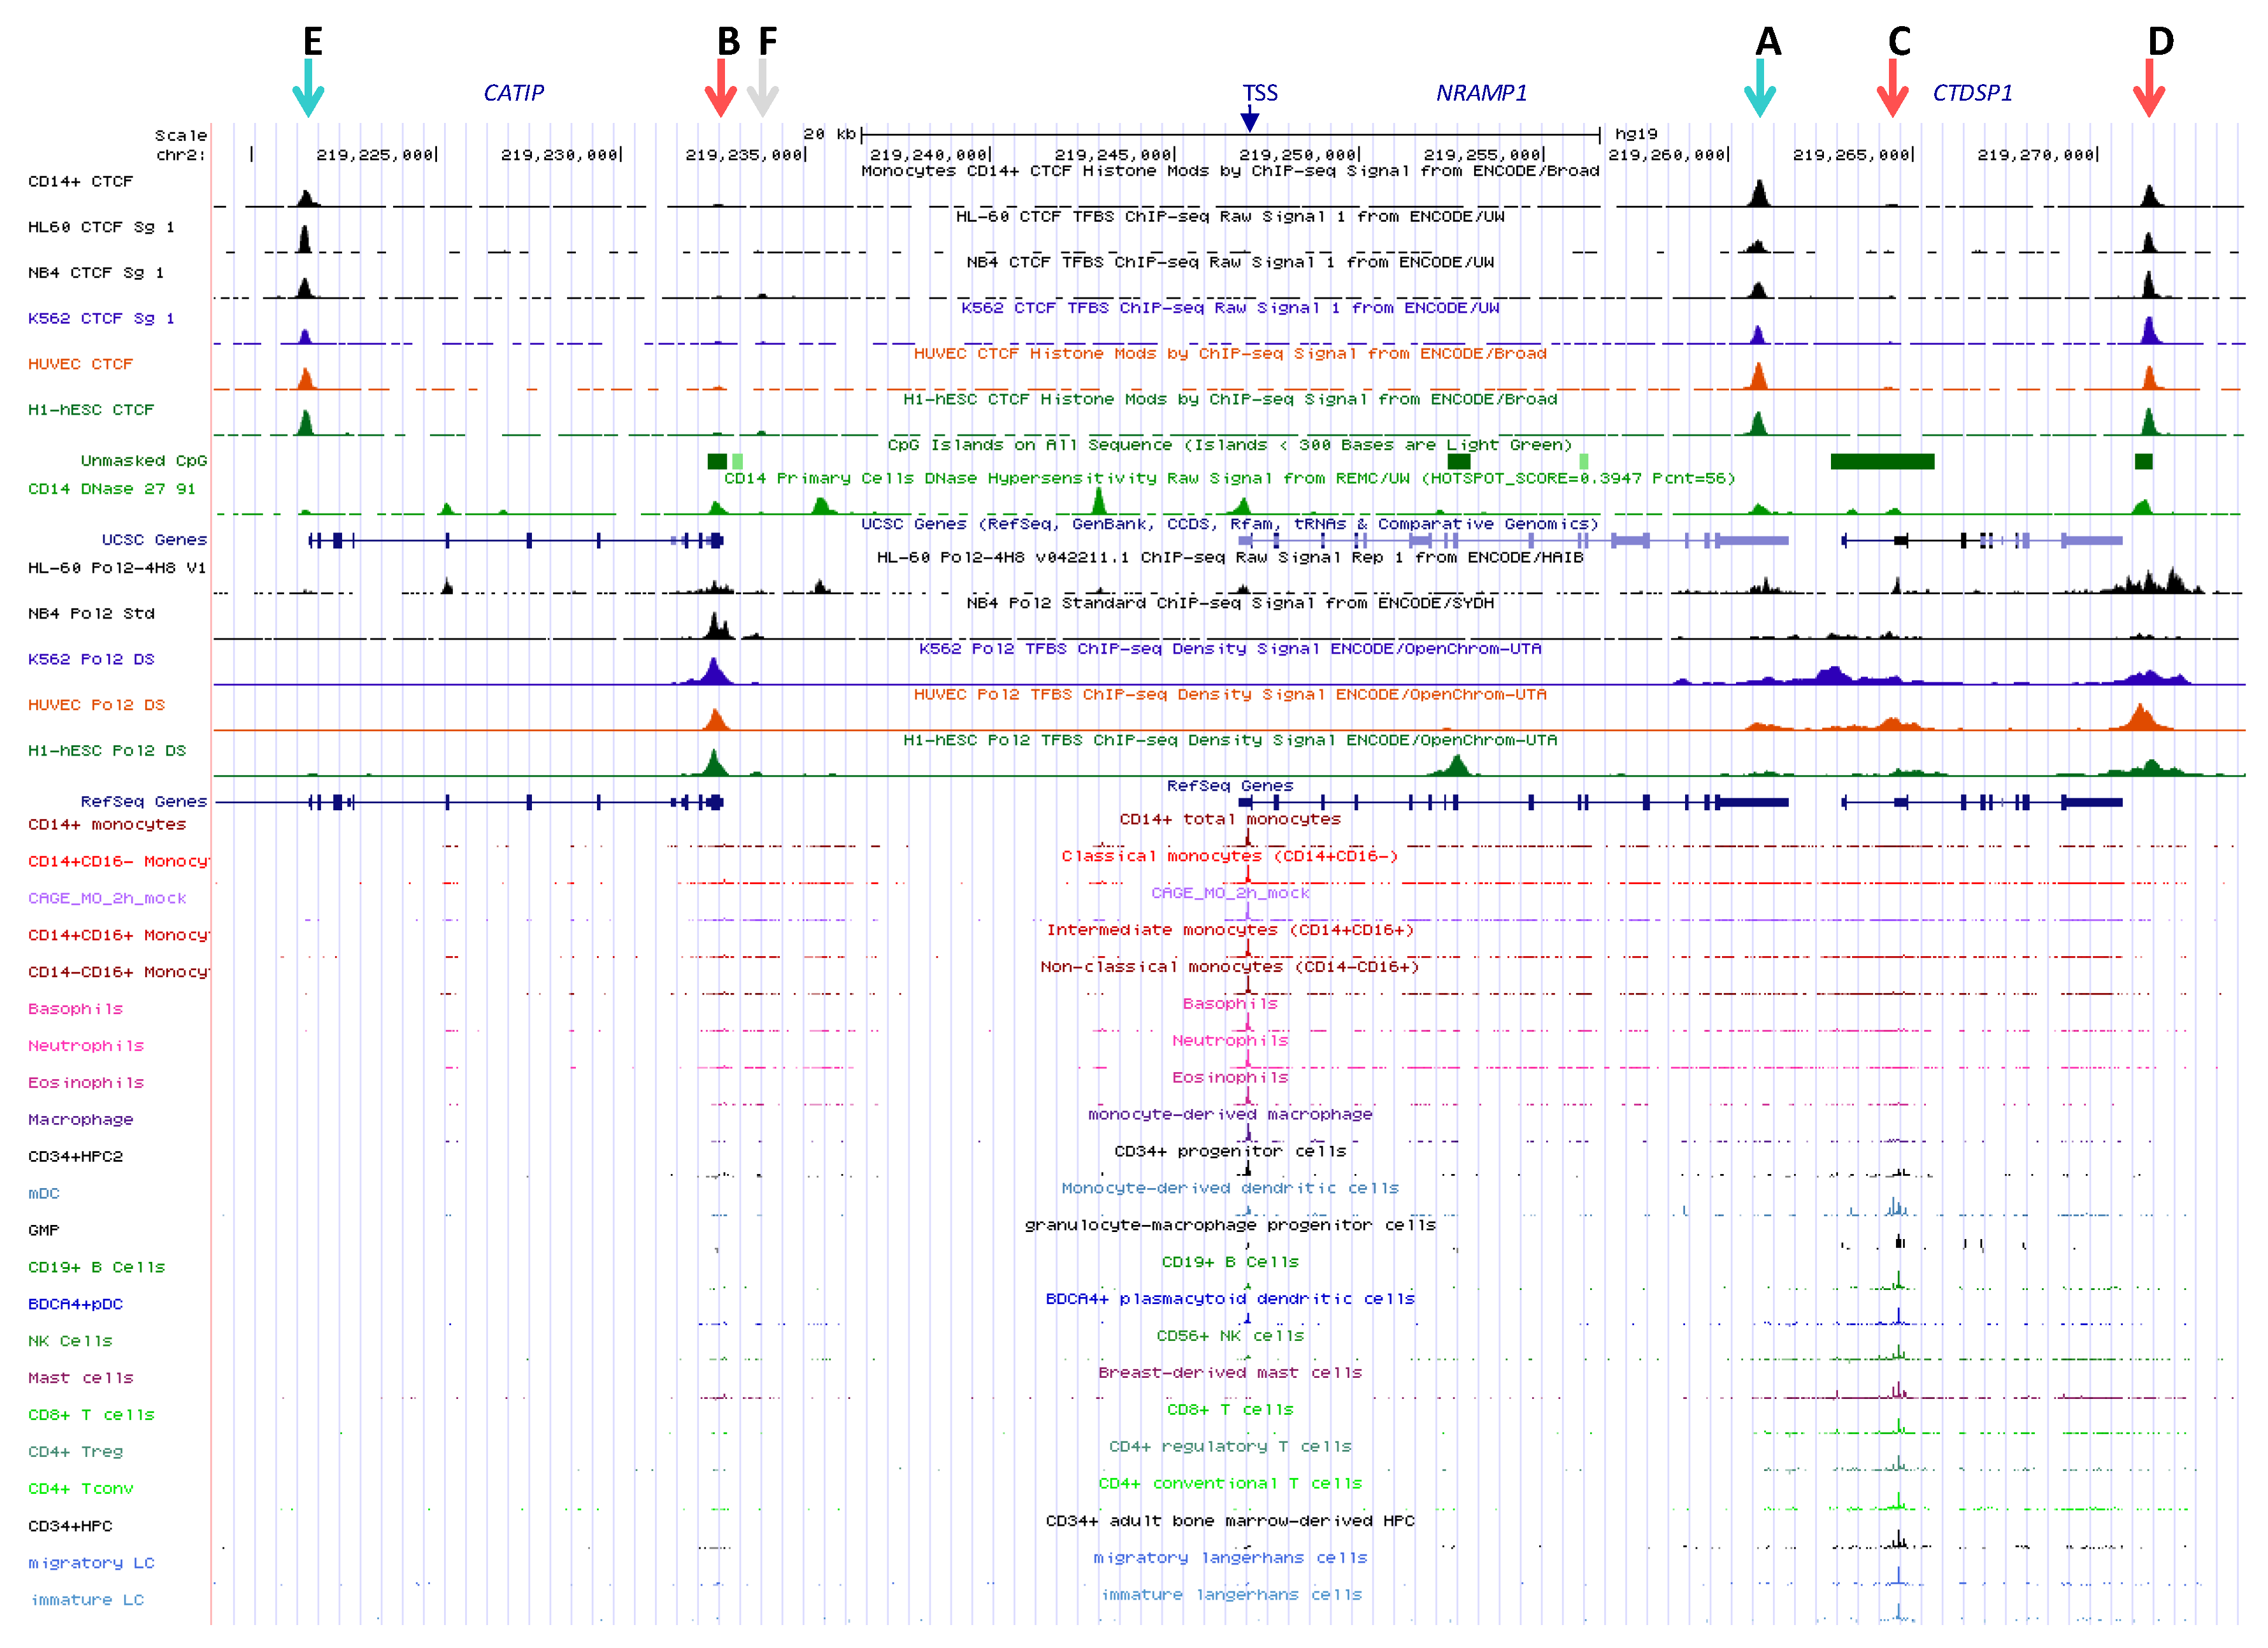Select the CD14+ CTCF track label
Screen dimensions: 2268x1648
pyautogui.click(x=80, y=181)
